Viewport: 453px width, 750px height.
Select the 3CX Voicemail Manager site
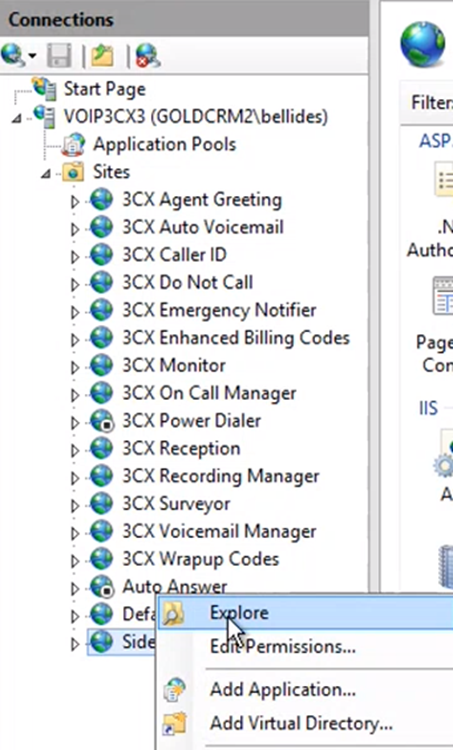[219, 531]
